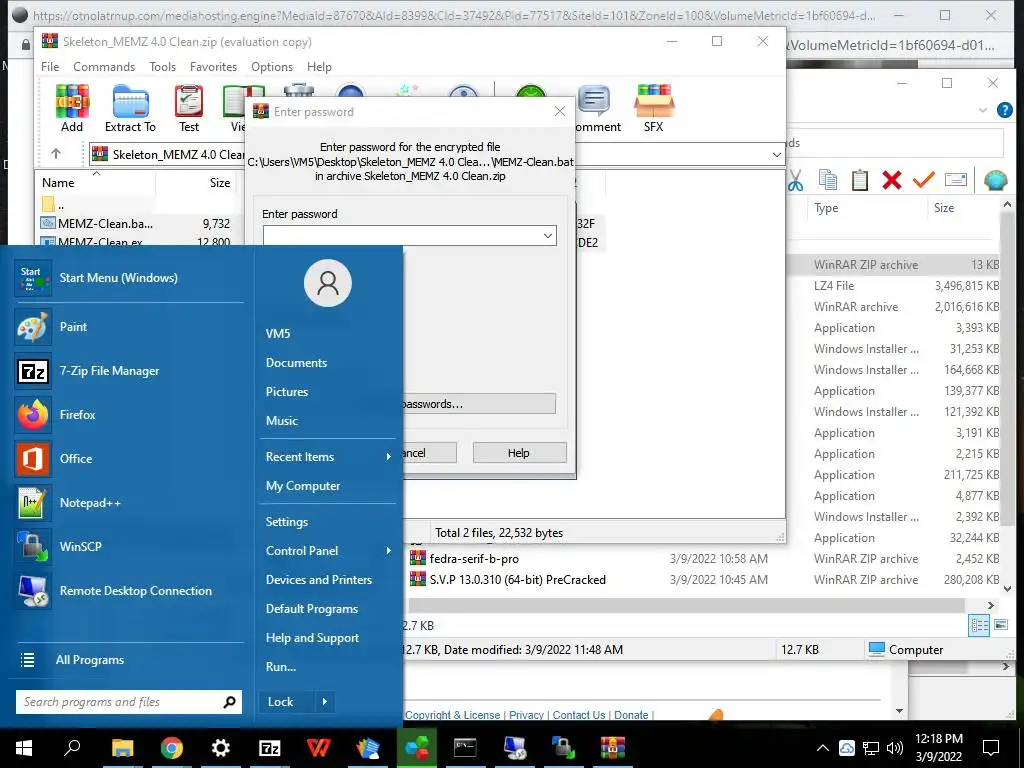The height and width of the screenshot is (768, 1024).
Task: Open Run... from the start menu
Action: [x=281, y=667]
